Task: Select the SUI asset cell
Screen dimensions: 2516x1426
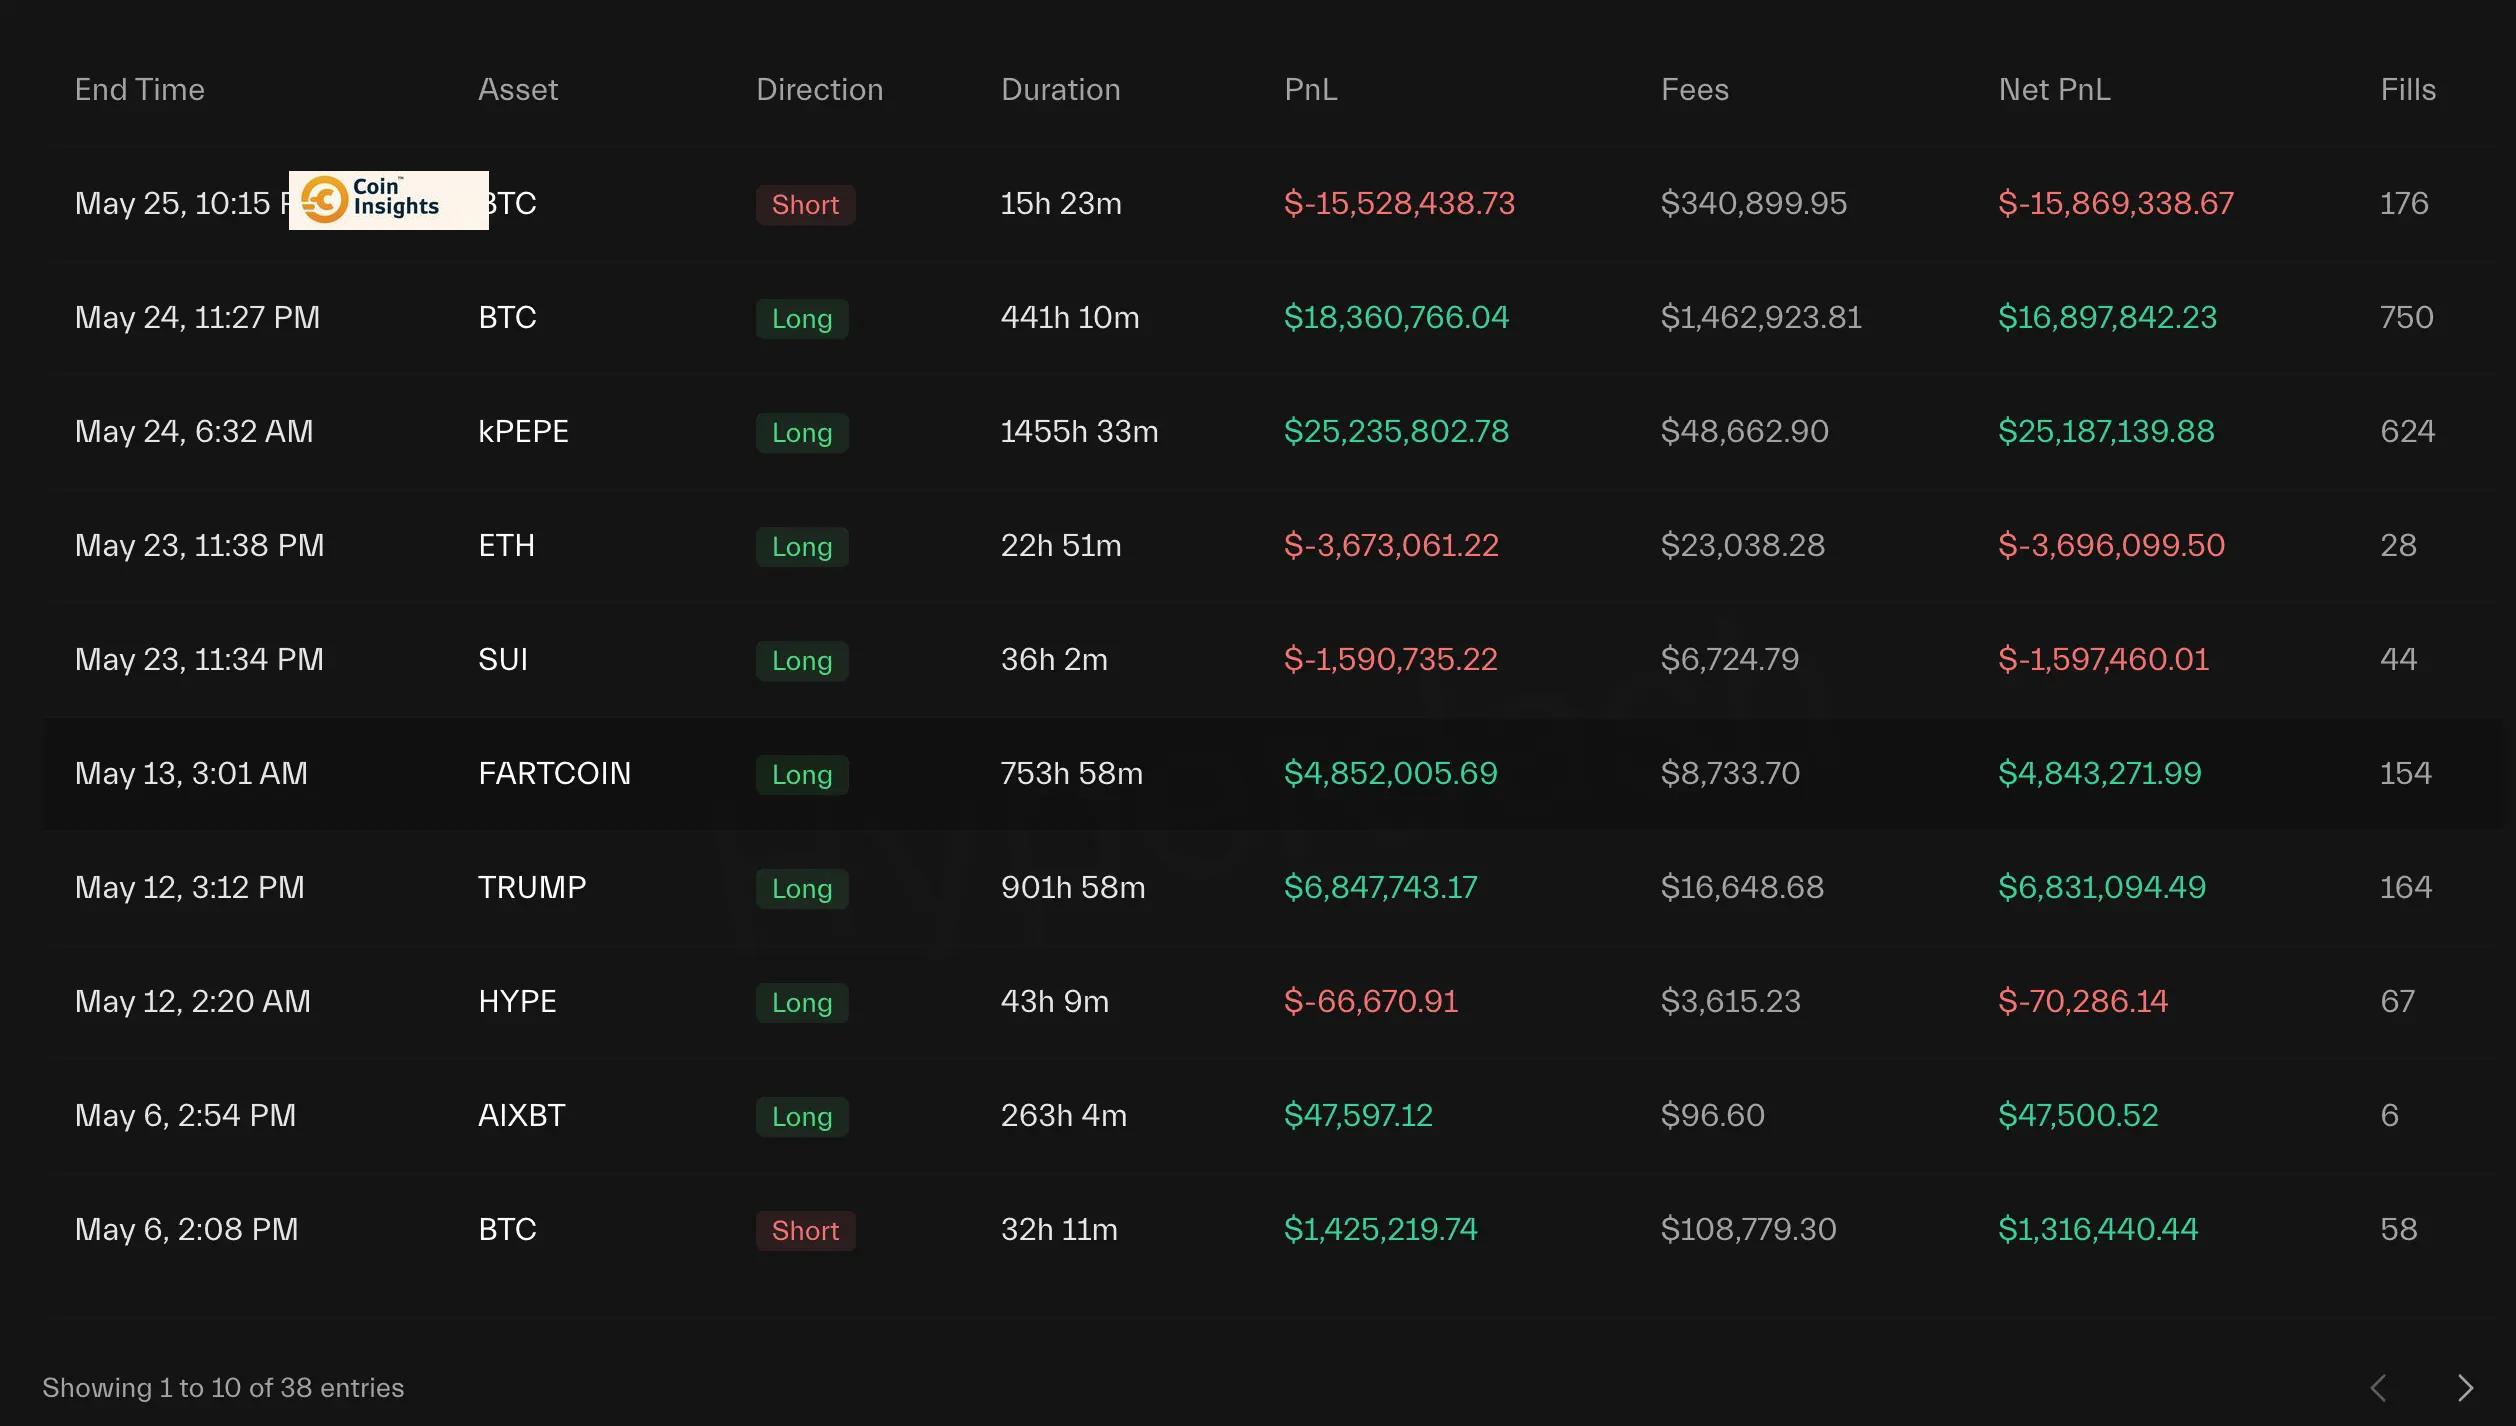Action: point(503,659)
